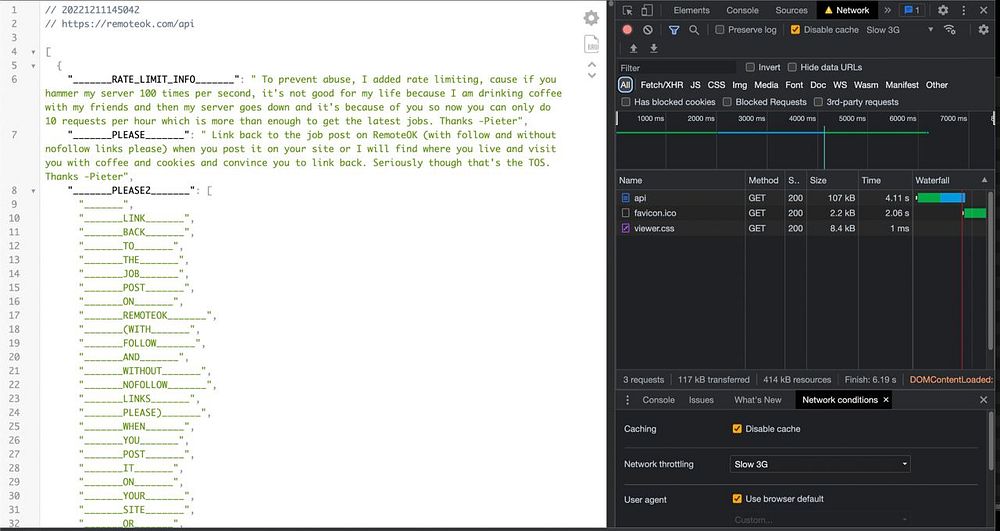This screenshot has height=531, width=1000.
Task: Close the Network conditions drawer tab
Action: point(885,400)
